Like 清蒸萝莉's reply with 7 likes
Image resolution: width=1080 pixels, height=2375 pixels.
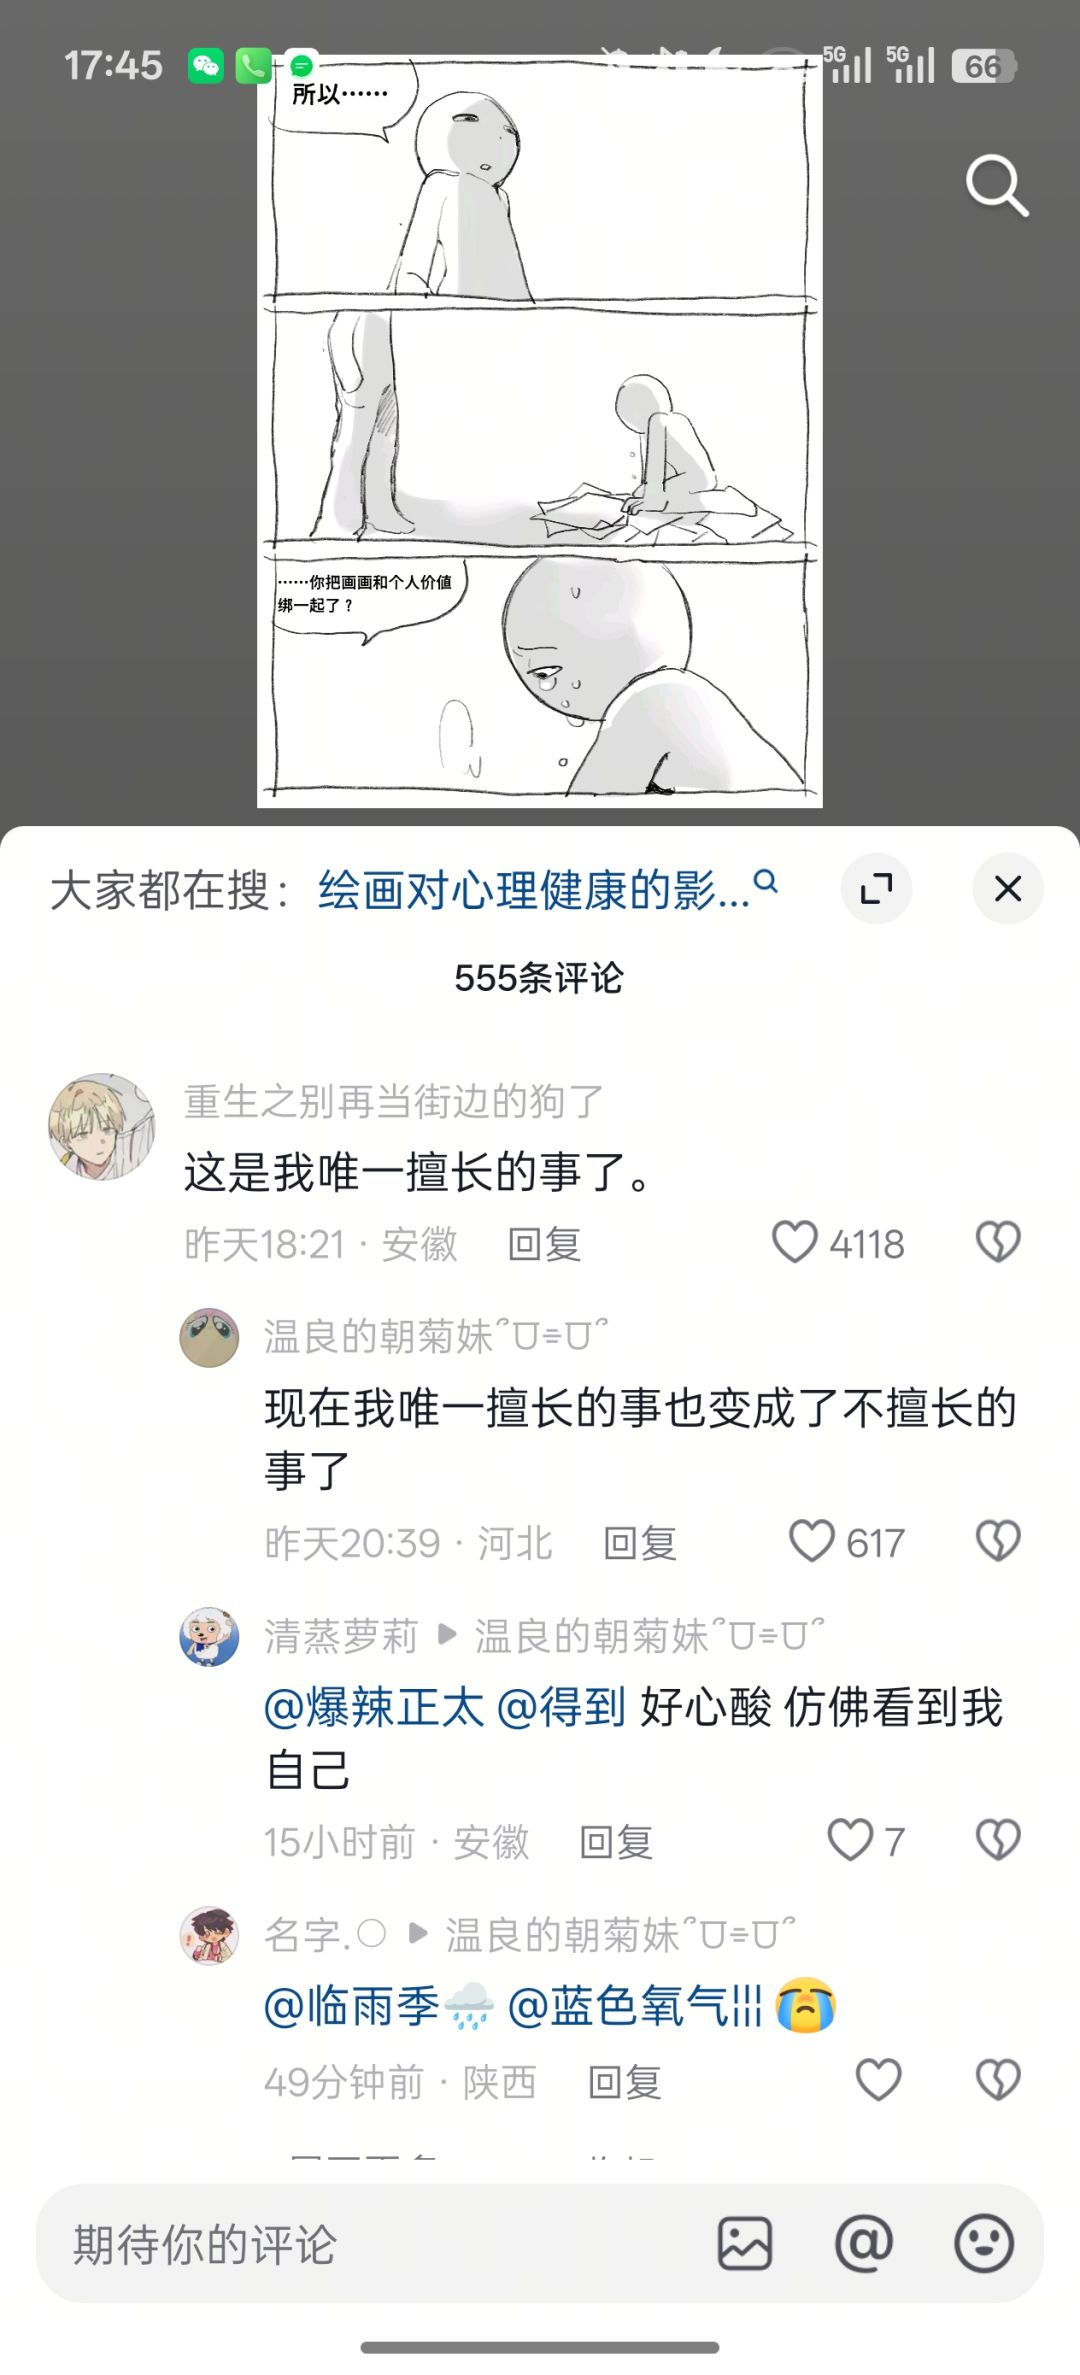[x=850, y=1840]
